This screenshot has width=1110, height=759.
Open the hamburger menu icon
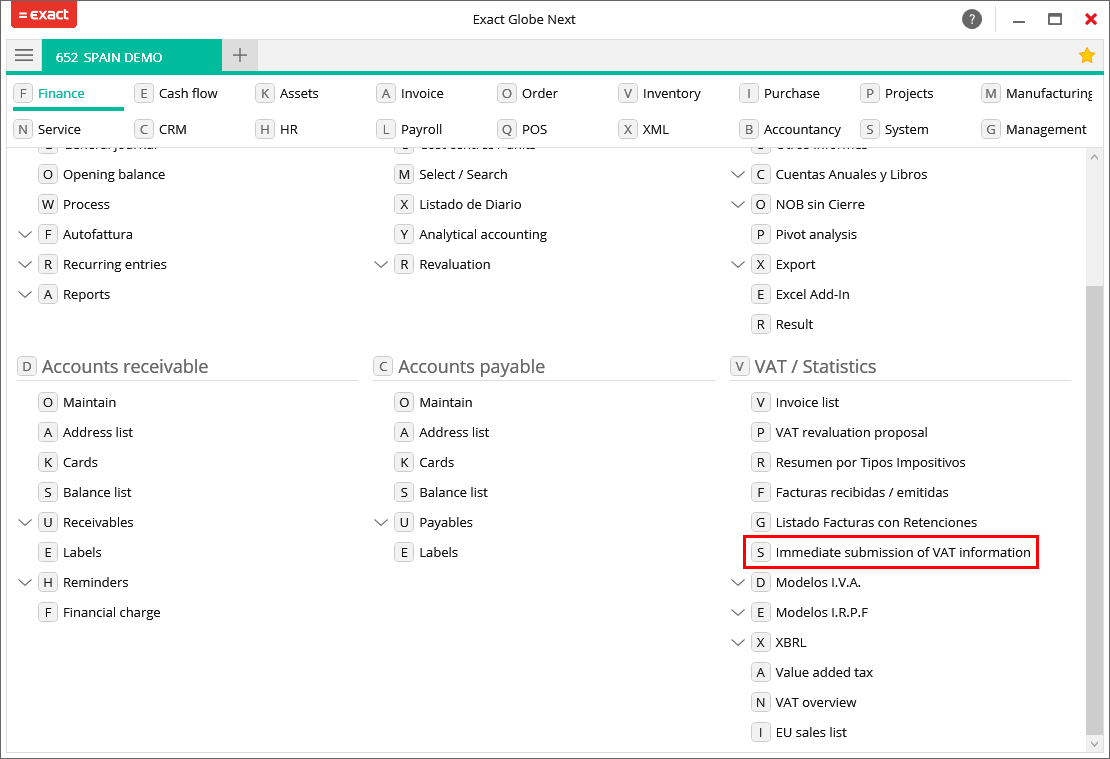click(24, 56)
